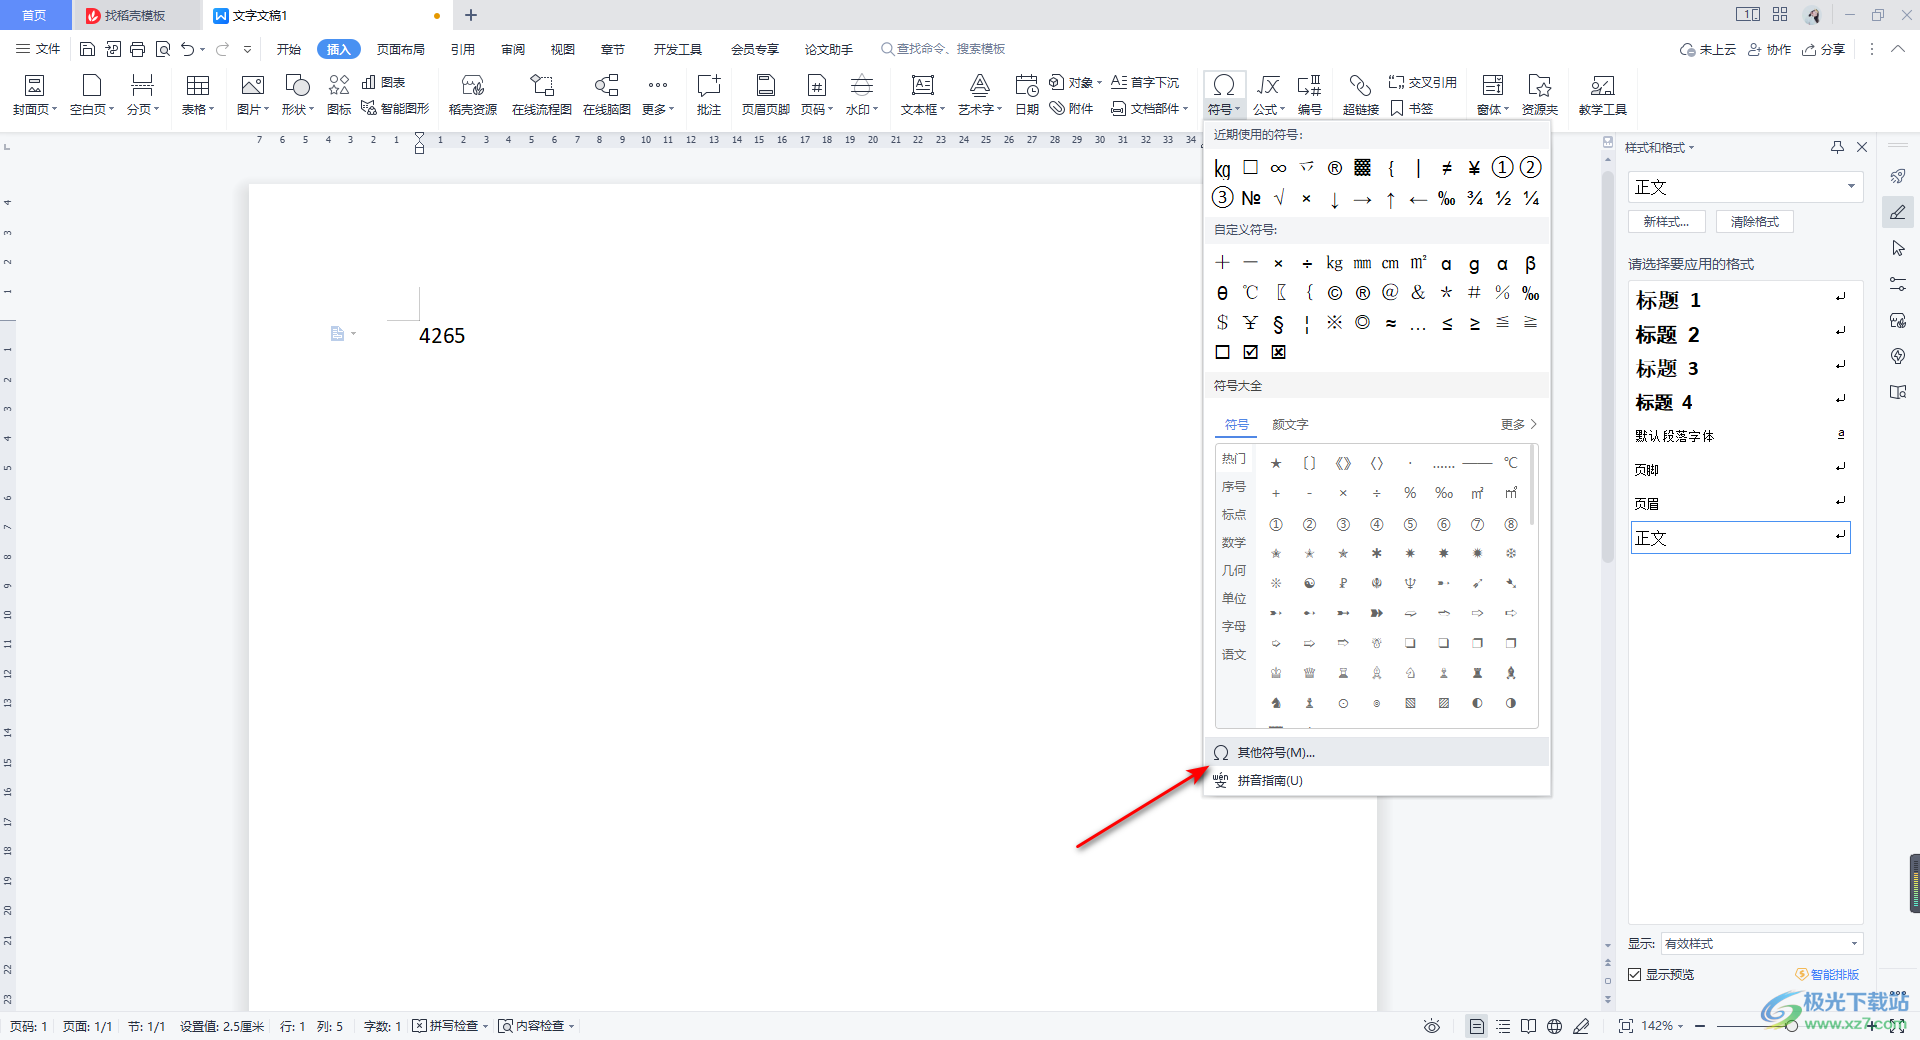Apply the Heading 1 (标题 1) style
The height and width of the screenshot is (1040, 1920).
point(1741,300)
